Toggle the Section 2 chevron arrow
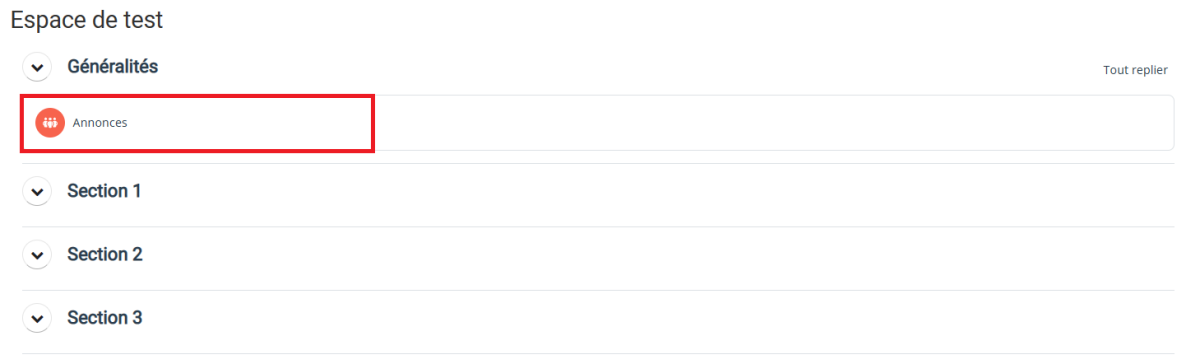The width and height of the screenshot is (1200, 364). [x=37, y=255]
